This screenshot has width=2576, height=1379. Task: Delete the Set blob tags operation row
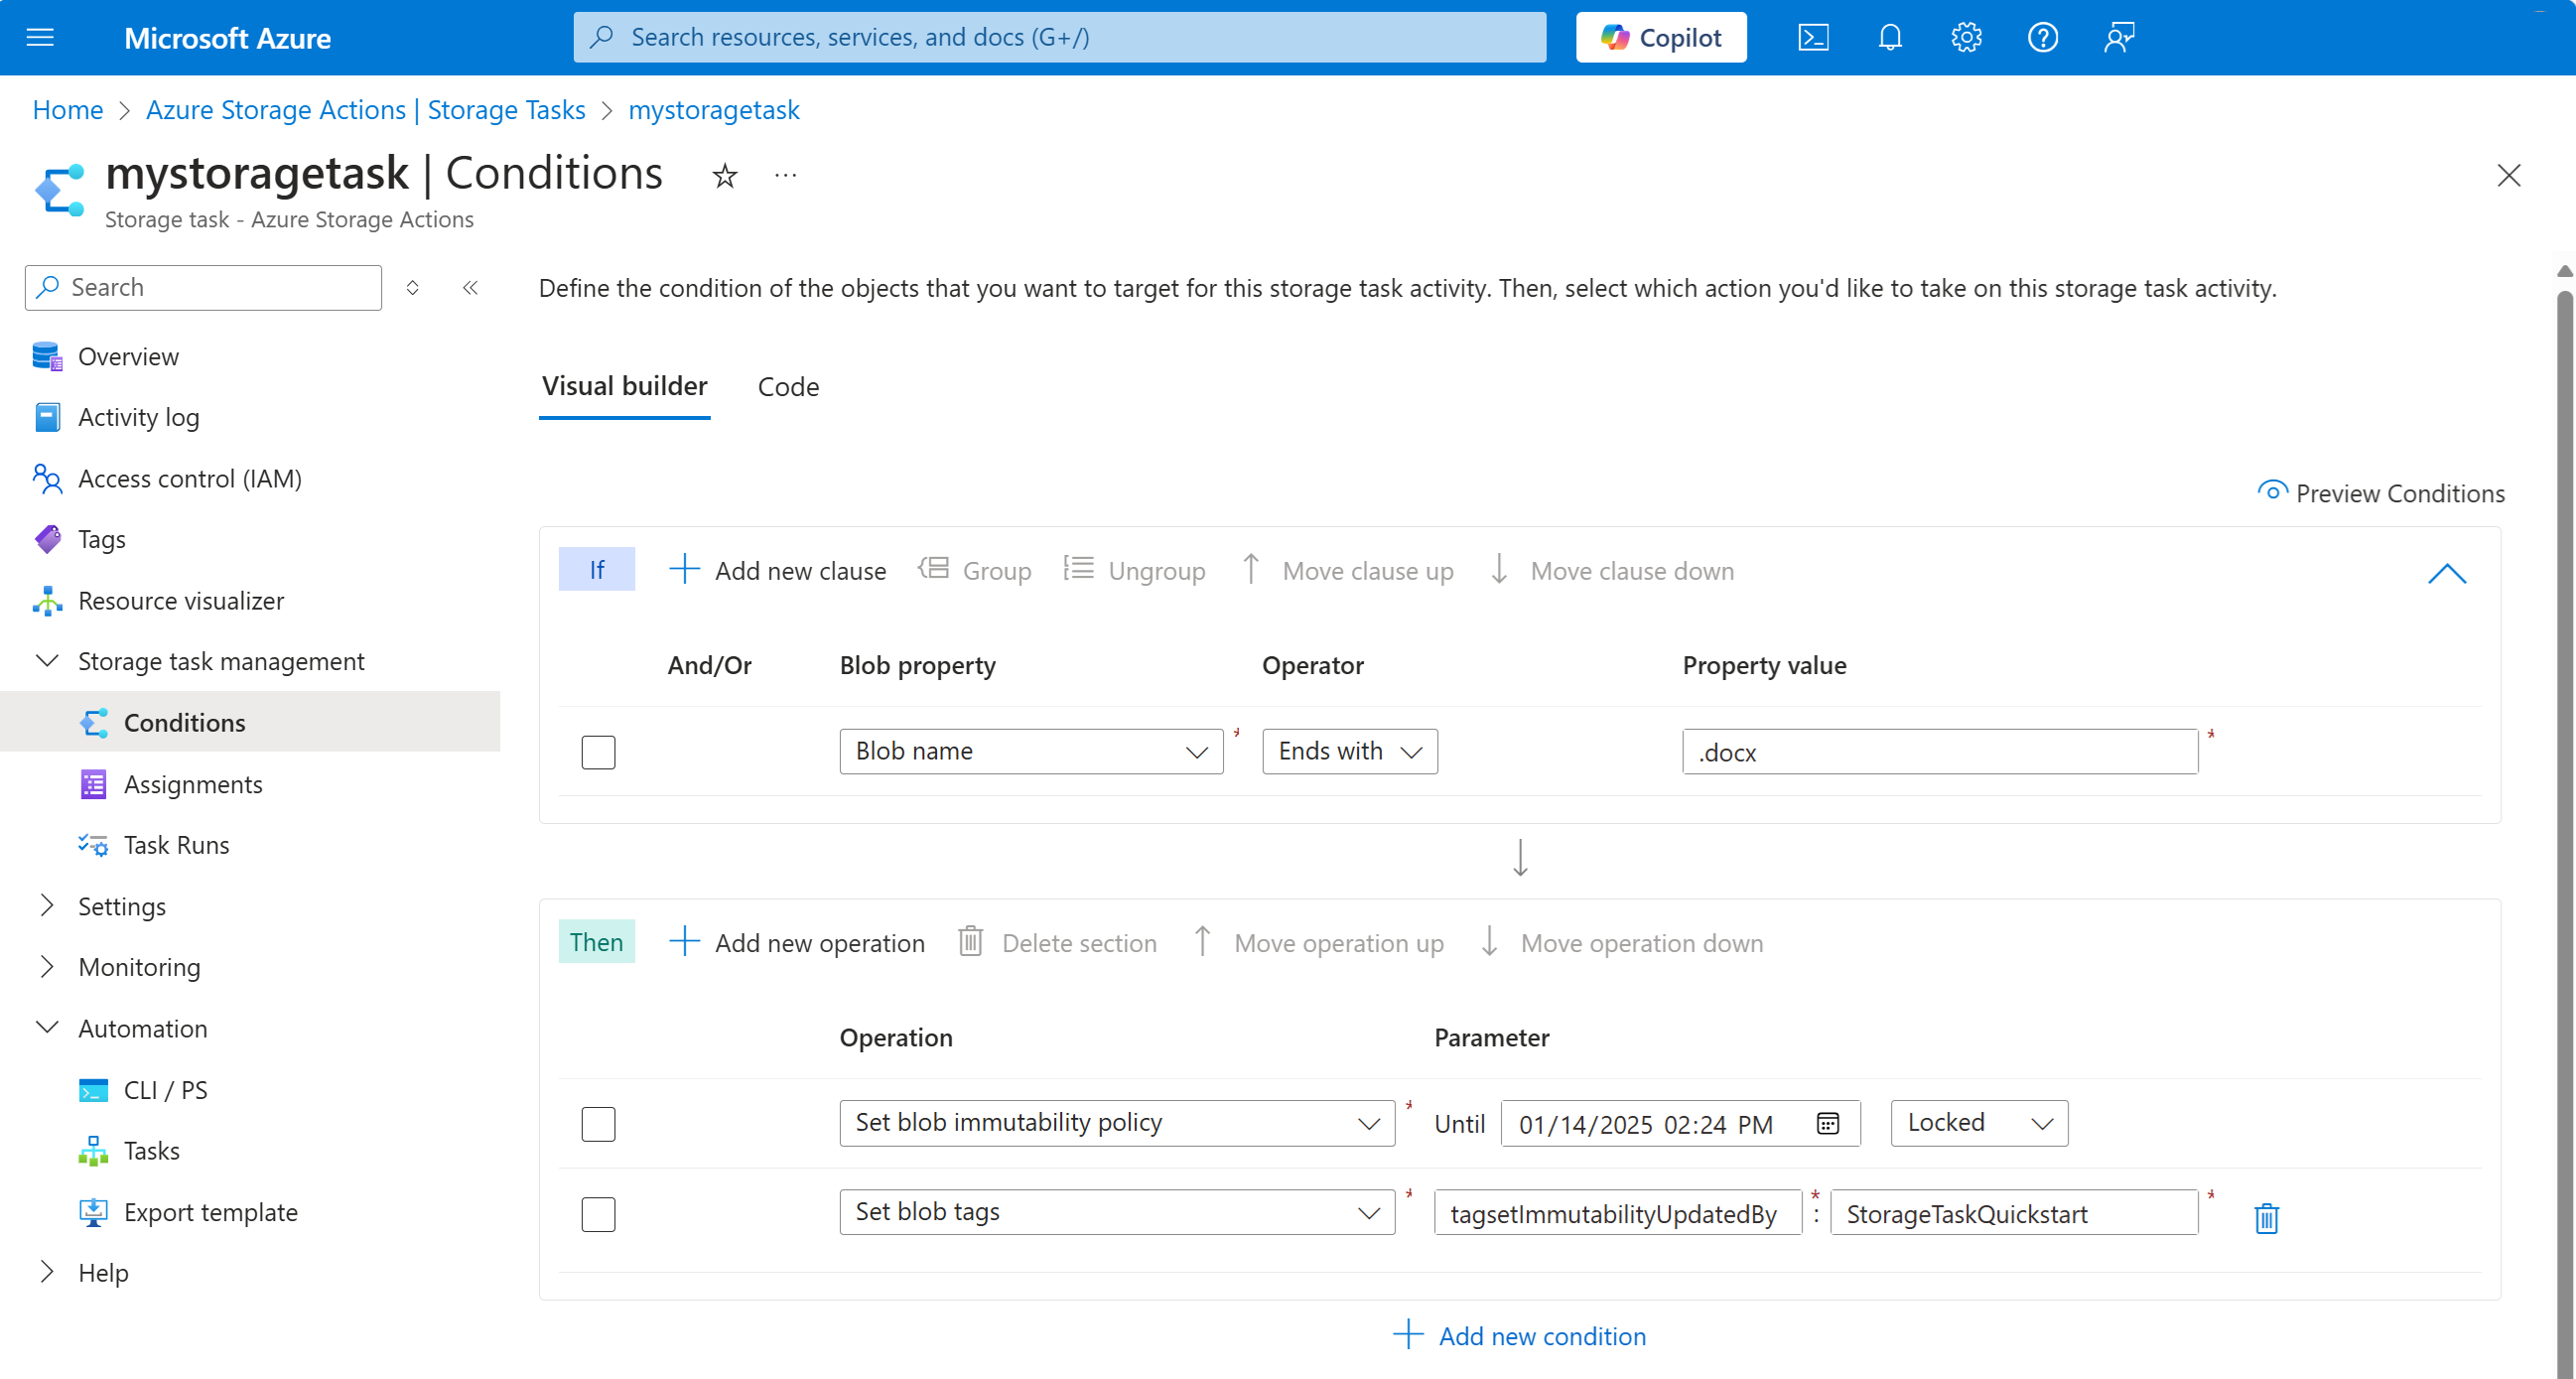click(2266, 1217)
